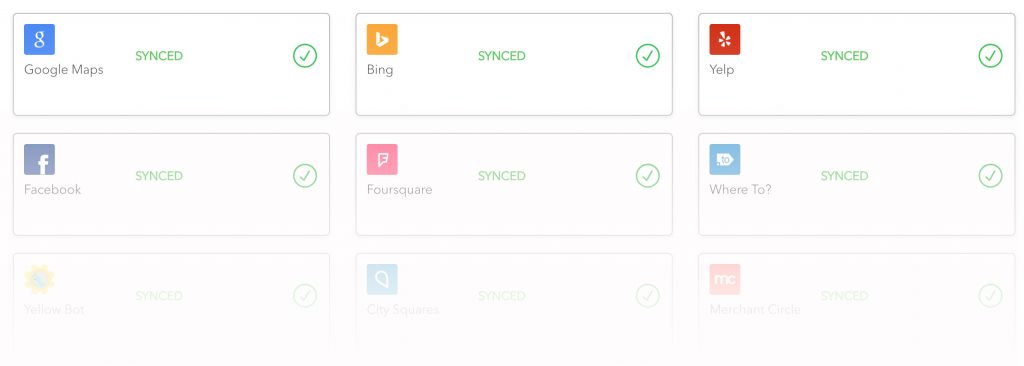Screen dimensions: 1024x366
Task: Click the red Yelp logo icon
Action: 725,39
